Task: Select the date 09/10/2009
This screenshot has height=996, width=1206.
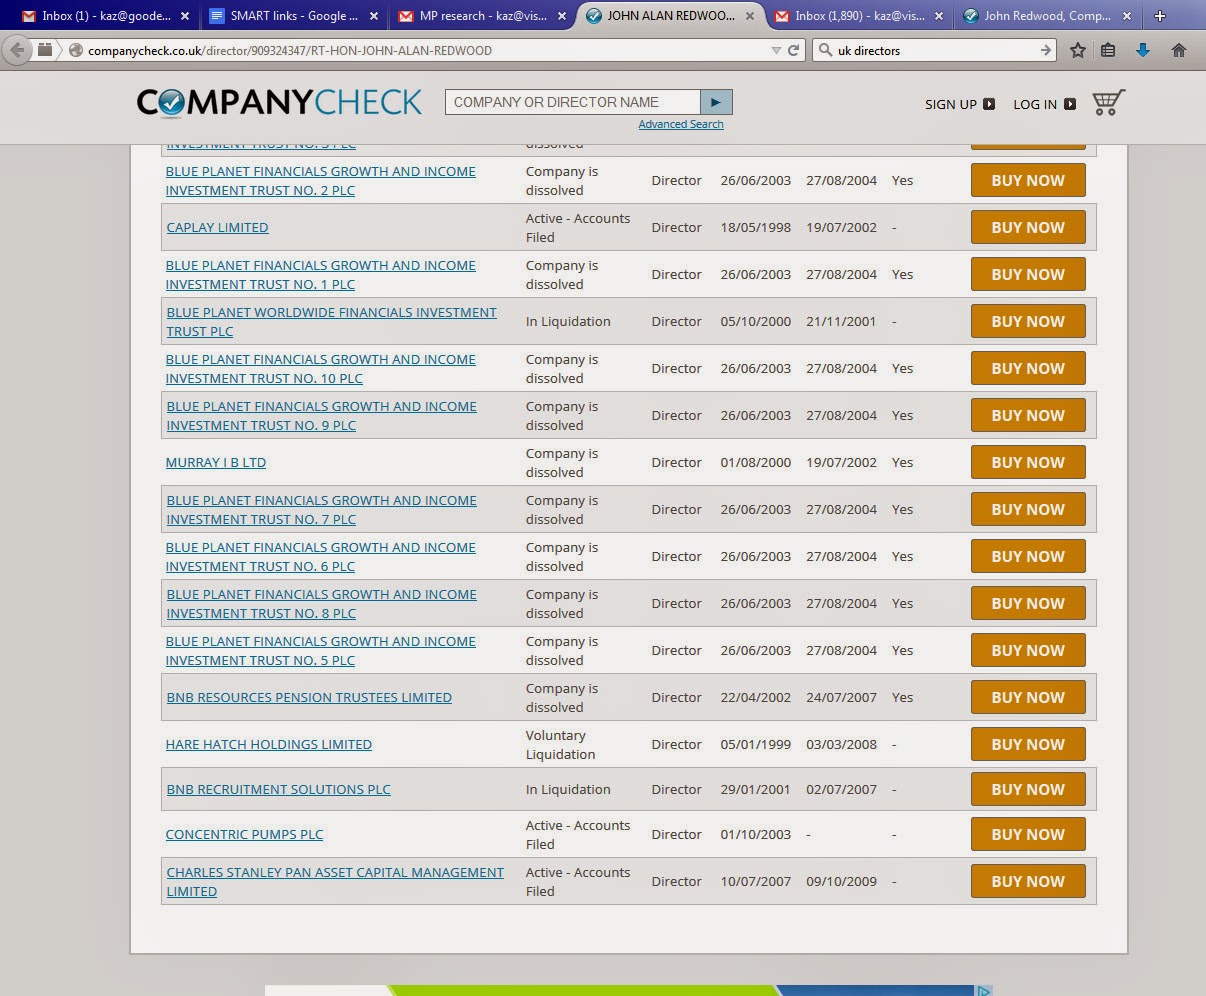Action: coord(841,881)
